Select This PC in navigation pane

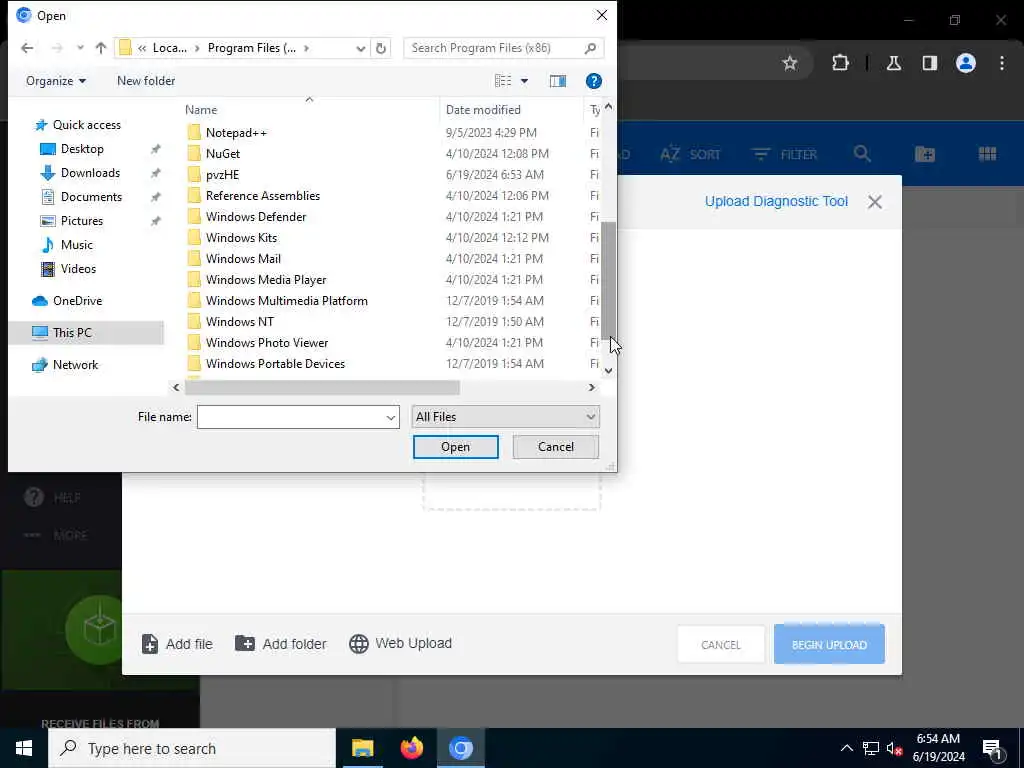coord(72,332)
